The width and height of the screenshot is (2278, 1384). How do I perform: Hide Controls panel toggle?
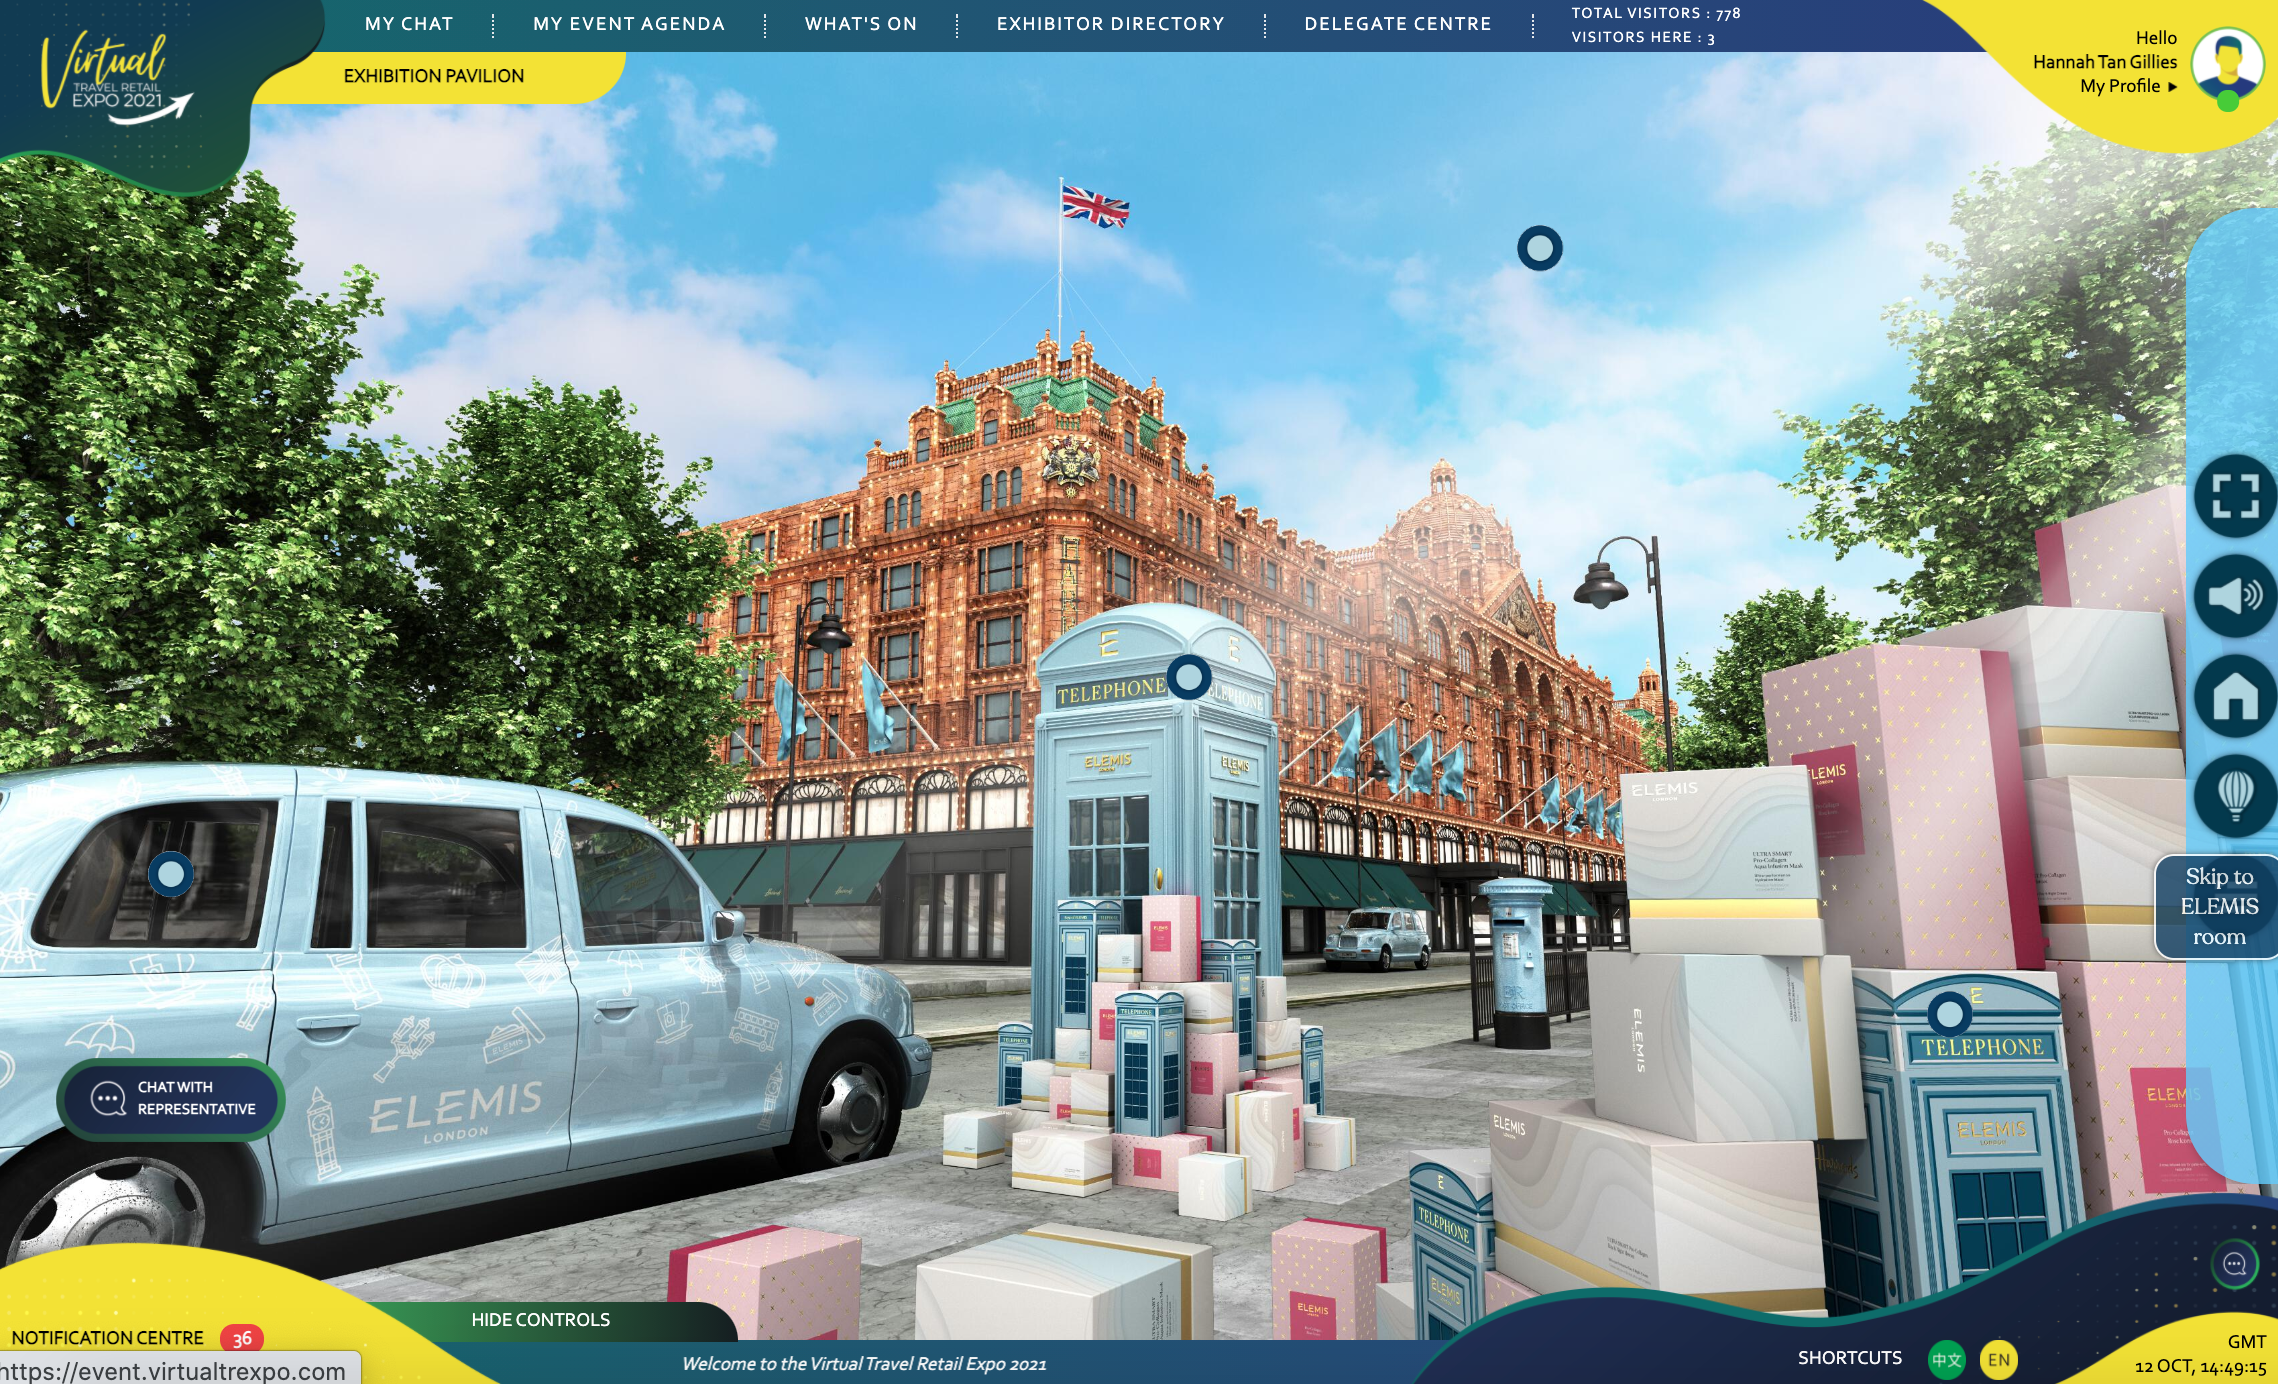click(540, 1320)
